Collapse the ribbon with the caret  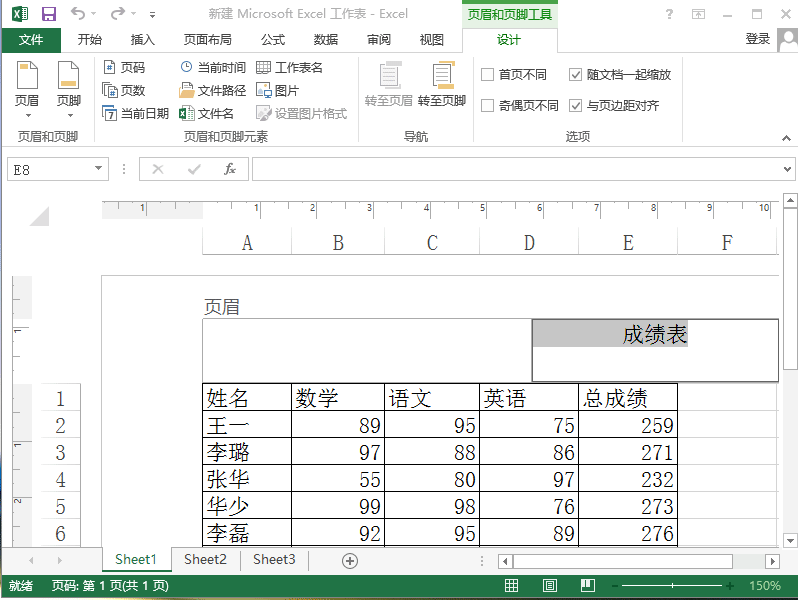click(786, 138)
